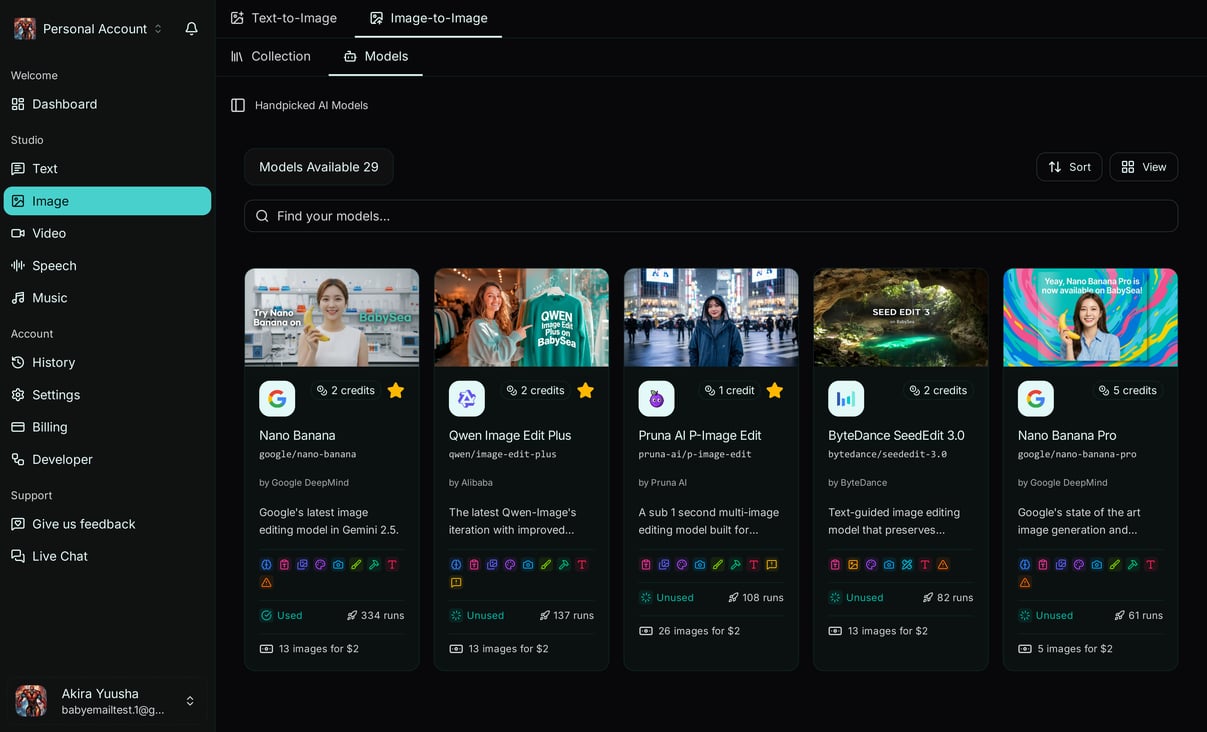Open Billing from the sidebar
This screenshot has height=732, width=1207.
tap(49, 427)
